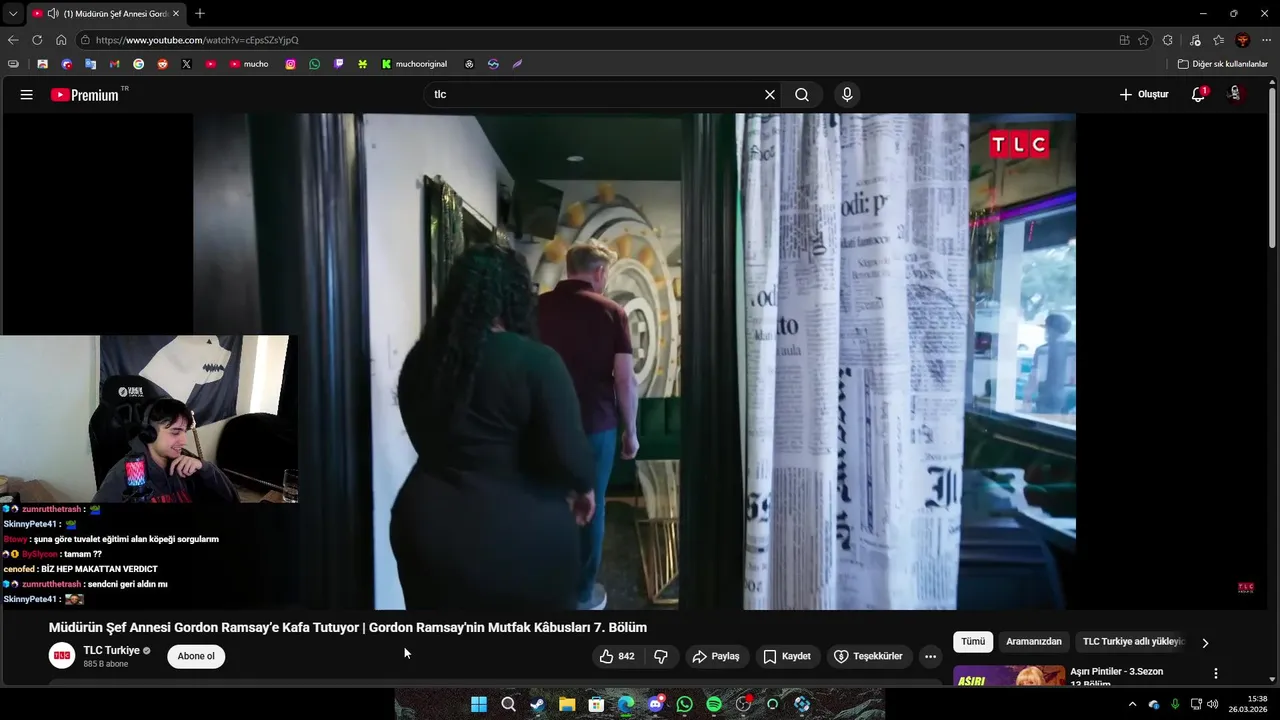Open favorites list toolbar icon
1280x720 pixels.
click(1218, 40)
